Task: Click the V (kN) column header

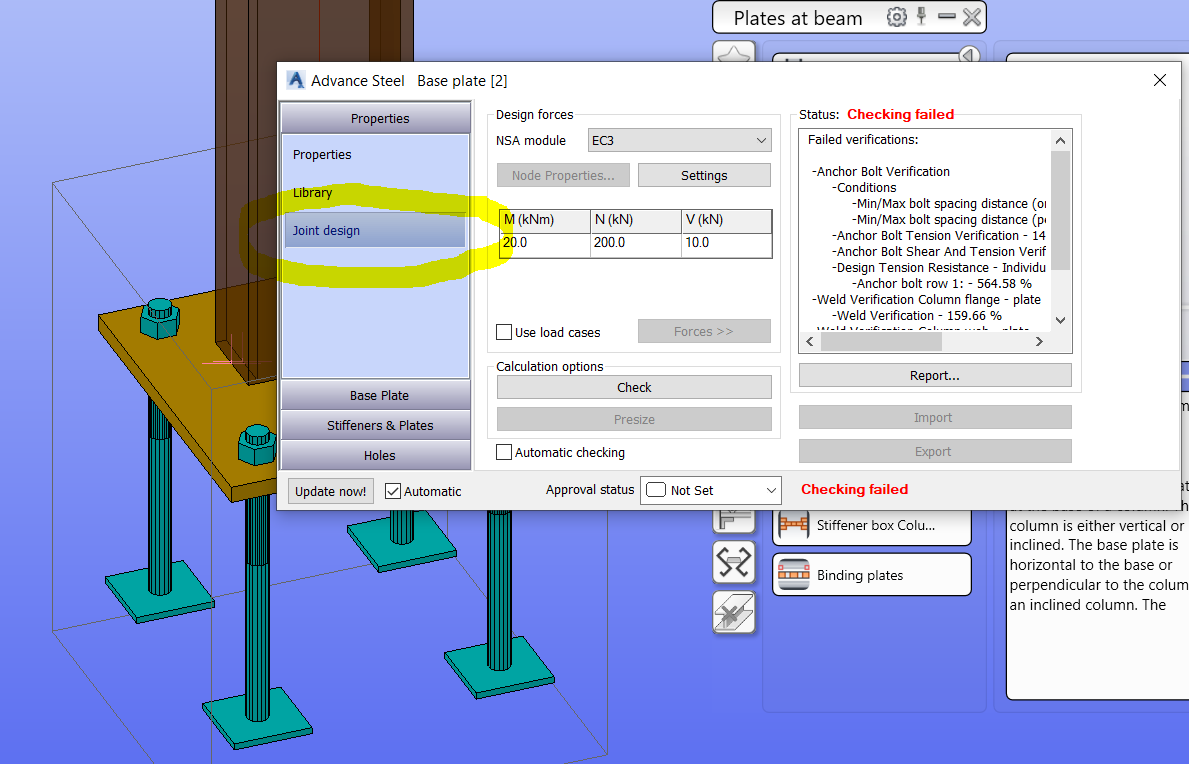Action: tap(726, 221)
